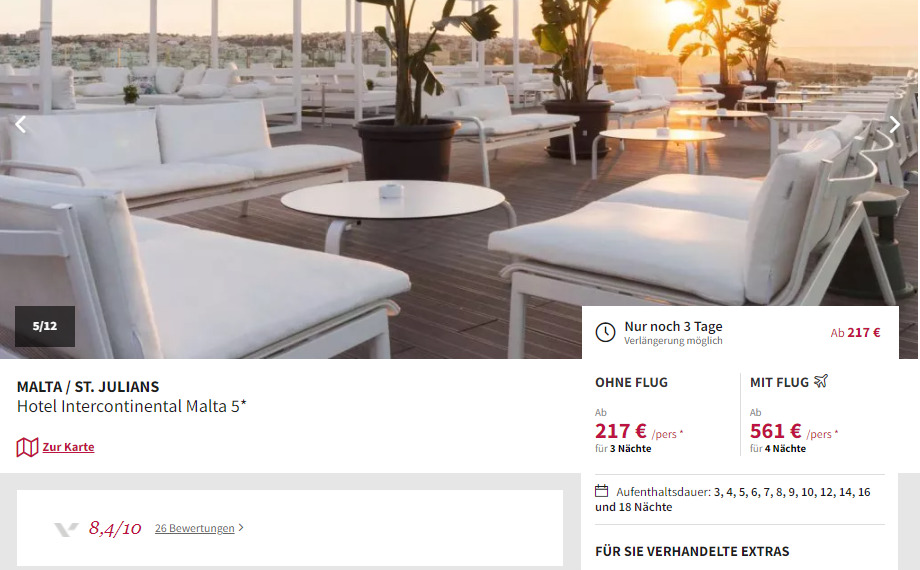Viewport: 920px width, 570px height.
Task: Click the 5/12 photo counter badge
Action: click(45, 326)
